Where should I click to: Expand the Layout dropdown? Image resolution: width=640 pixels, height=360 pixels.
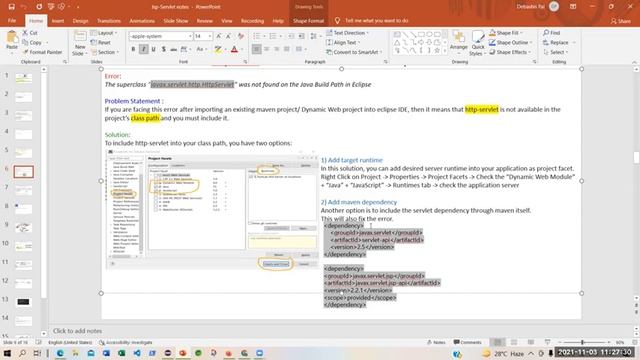[x=104, y=33]
